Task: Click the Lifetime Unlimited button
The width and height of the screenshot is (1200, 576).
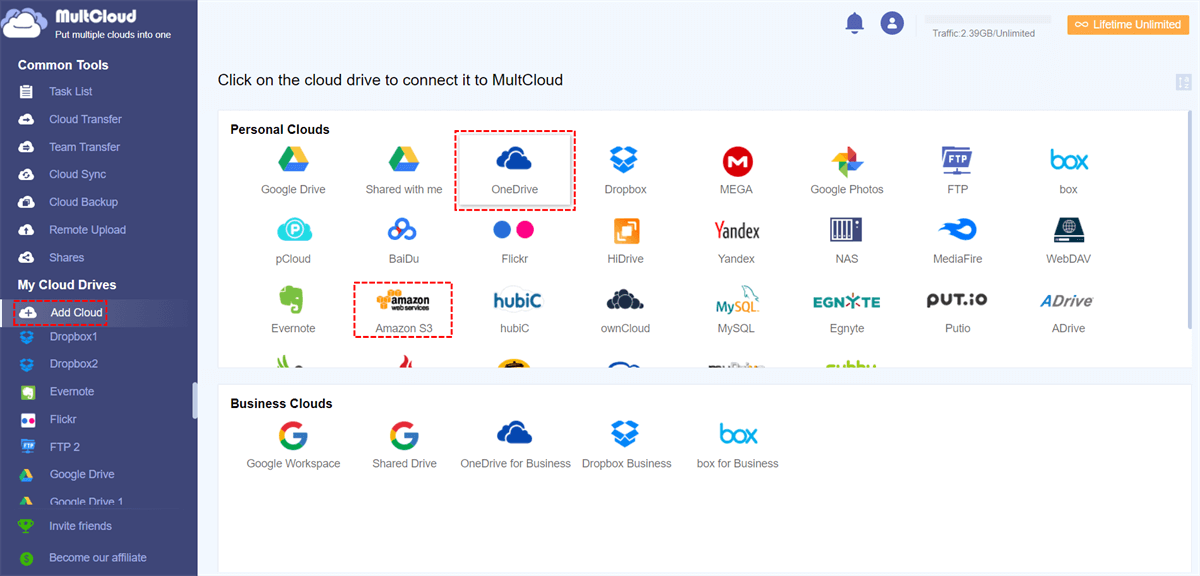Action: [1126, 25]
